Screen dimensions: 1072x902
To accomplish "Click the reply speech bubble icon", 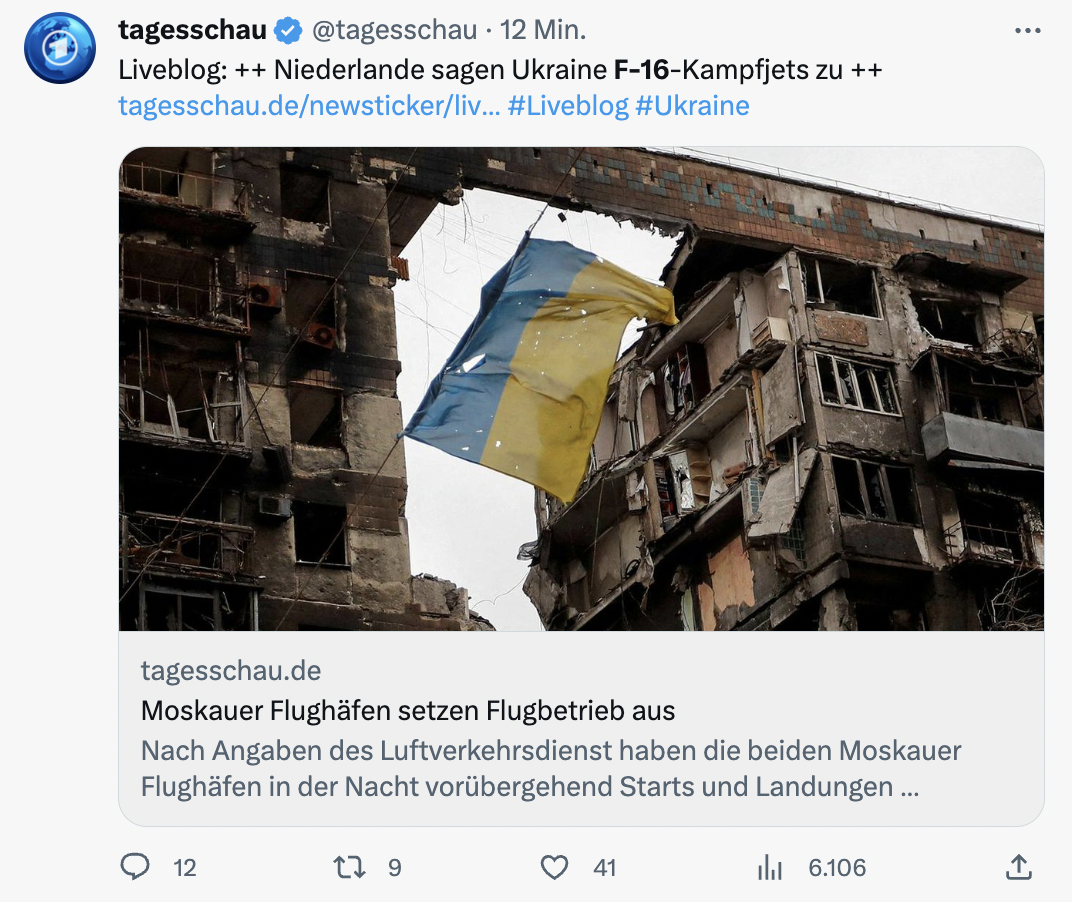I will pos(135,867).
